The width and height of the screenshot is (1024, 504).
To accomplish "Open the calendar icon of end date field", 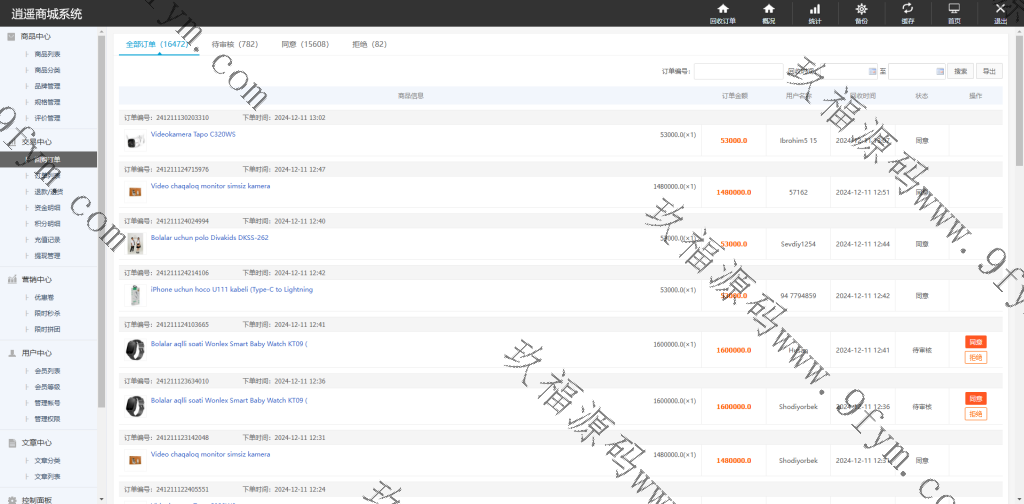I will (x=938, y=71).
